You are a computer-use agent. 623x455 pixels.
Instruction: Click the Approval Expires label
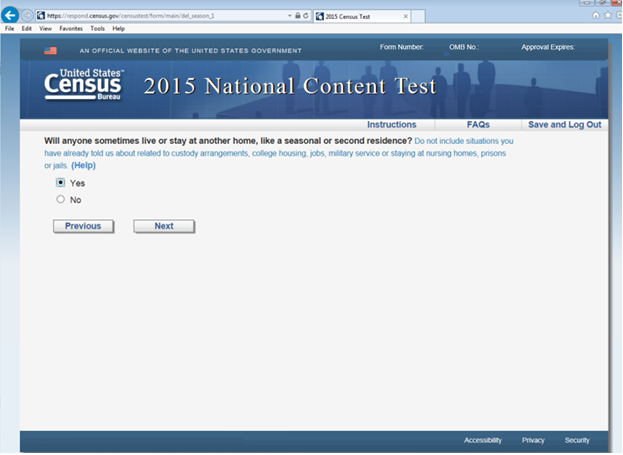[x=548, y=47]
